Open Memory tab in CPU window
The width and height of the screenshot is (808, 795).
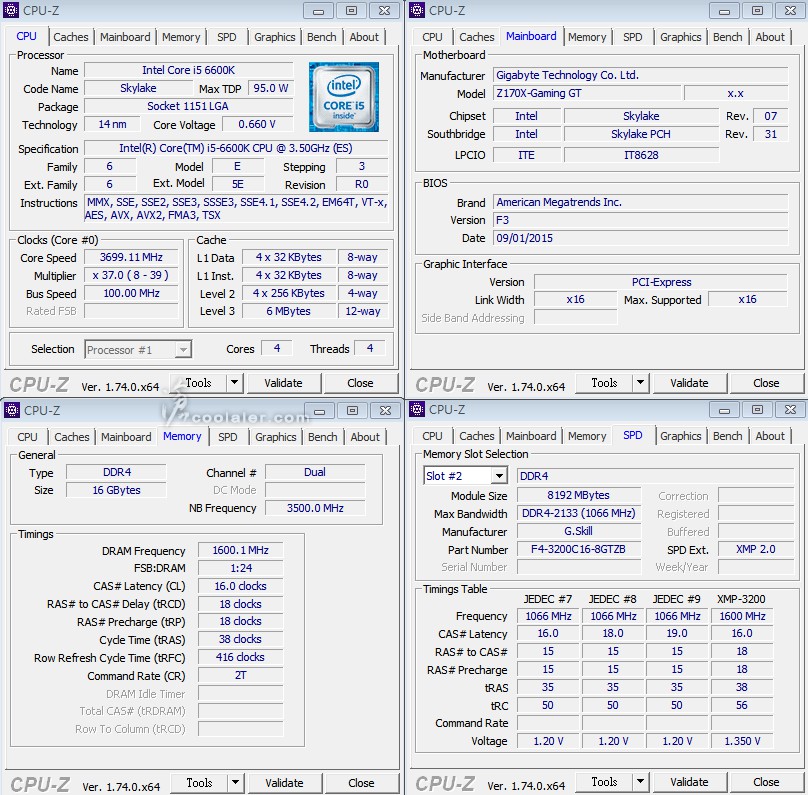click(181, 37)
